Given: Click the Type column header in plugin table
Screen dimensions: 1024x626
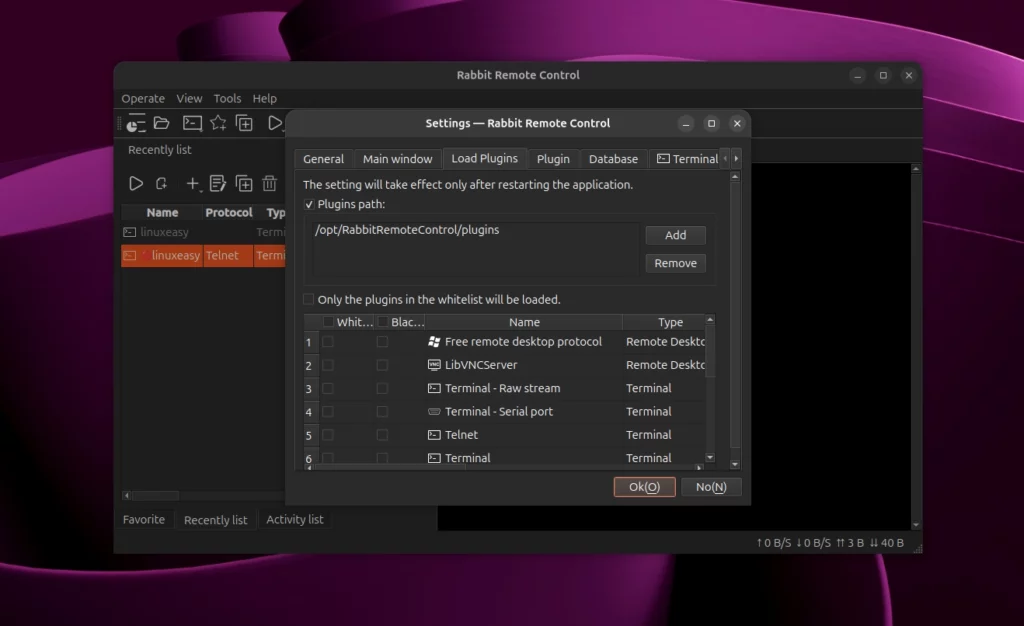Looking at the screenshot, I should 670,322.
